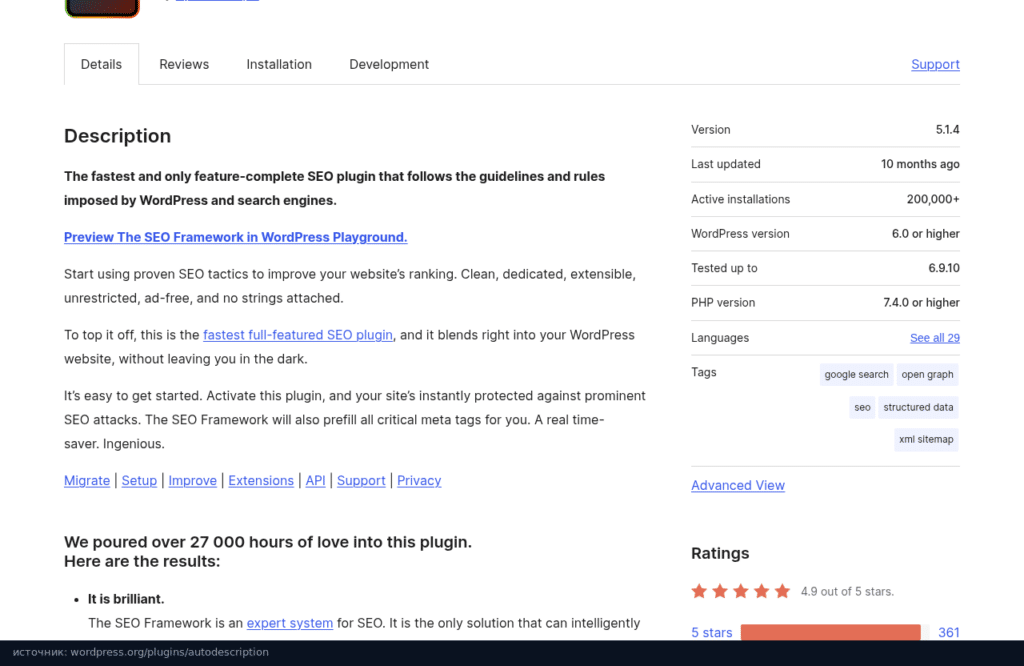This screenshot has width=1024, height=666.
Task: Click the WordPress version value 6.0 or higher
Action: 925,233
